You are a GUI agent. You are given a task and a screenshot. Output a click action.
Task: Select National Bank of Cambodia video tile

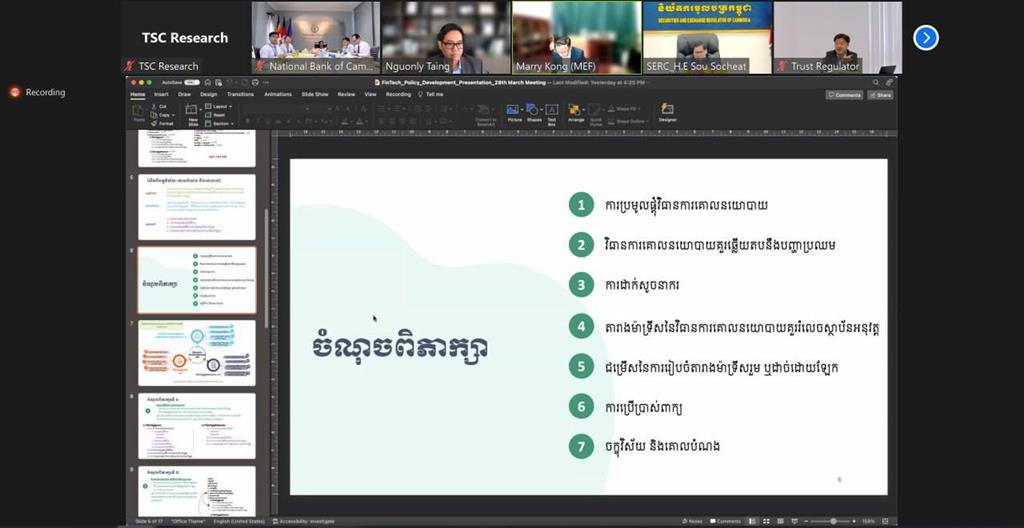316,37
